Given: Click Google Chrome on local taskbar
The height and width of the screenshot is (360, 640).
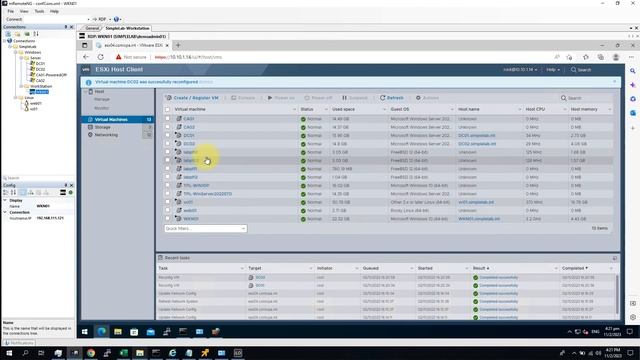Looking at the screenshot, I should tap(91, 353).
